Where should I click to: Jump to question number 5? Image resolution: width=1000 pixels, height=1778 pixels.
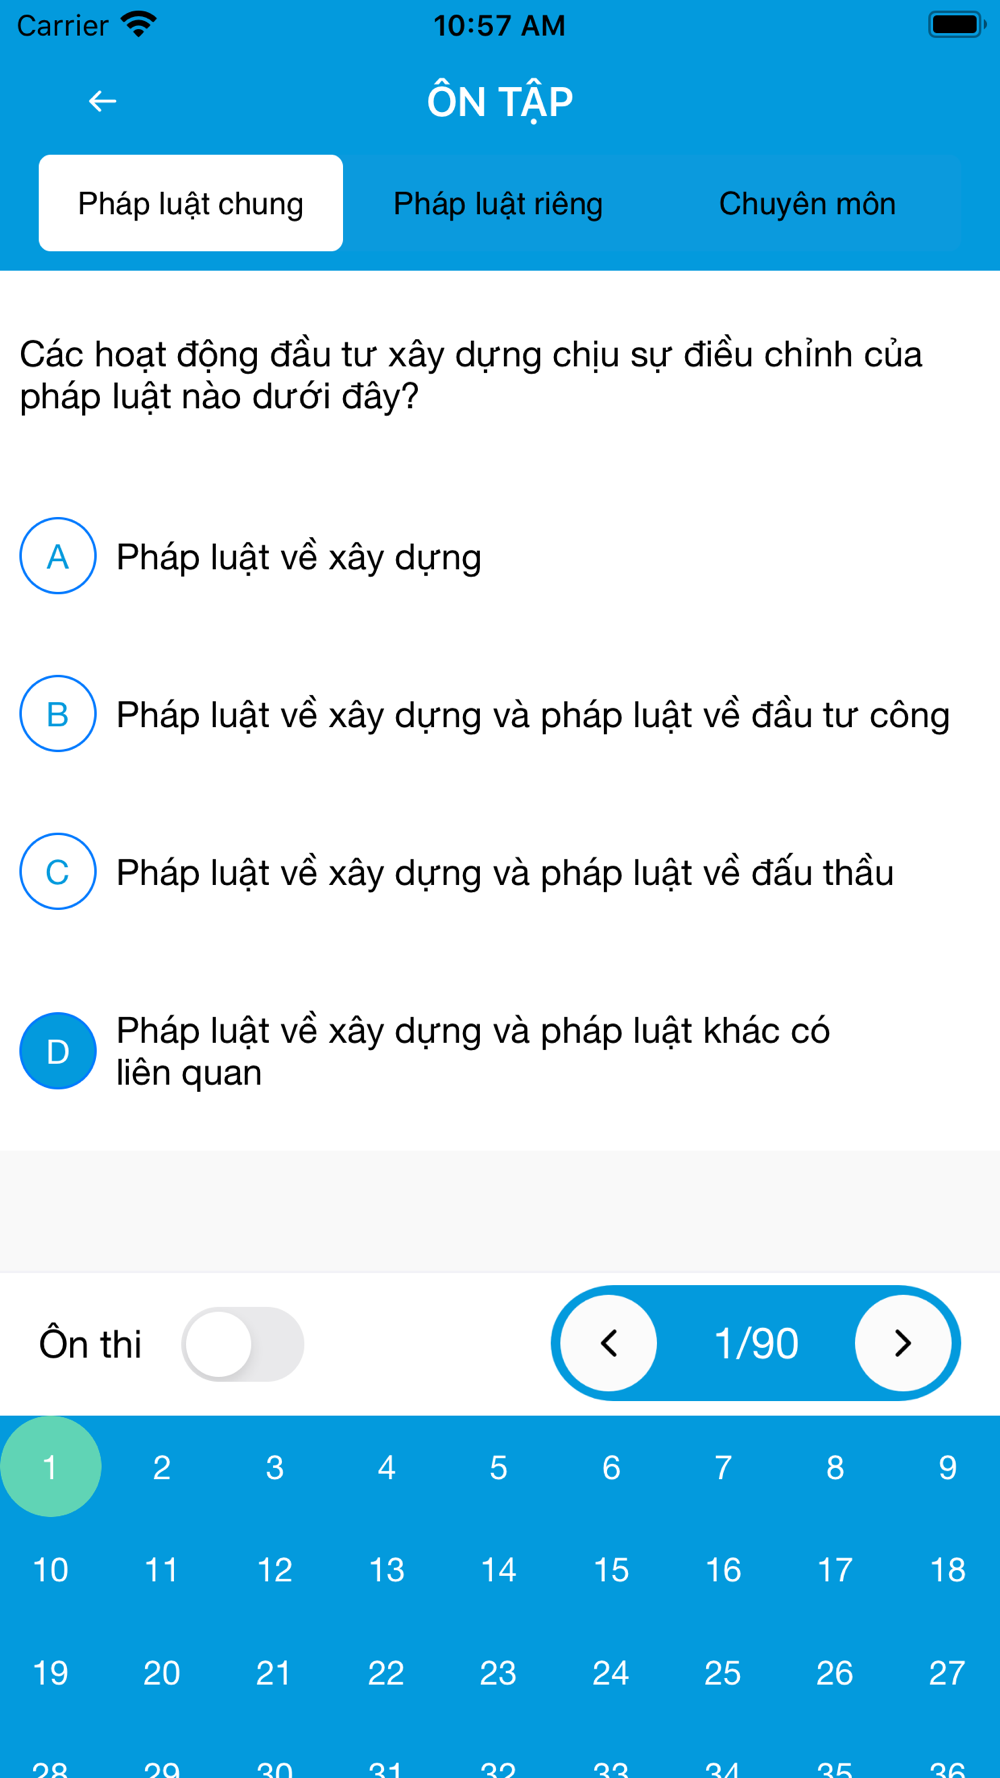(498, 1467)
